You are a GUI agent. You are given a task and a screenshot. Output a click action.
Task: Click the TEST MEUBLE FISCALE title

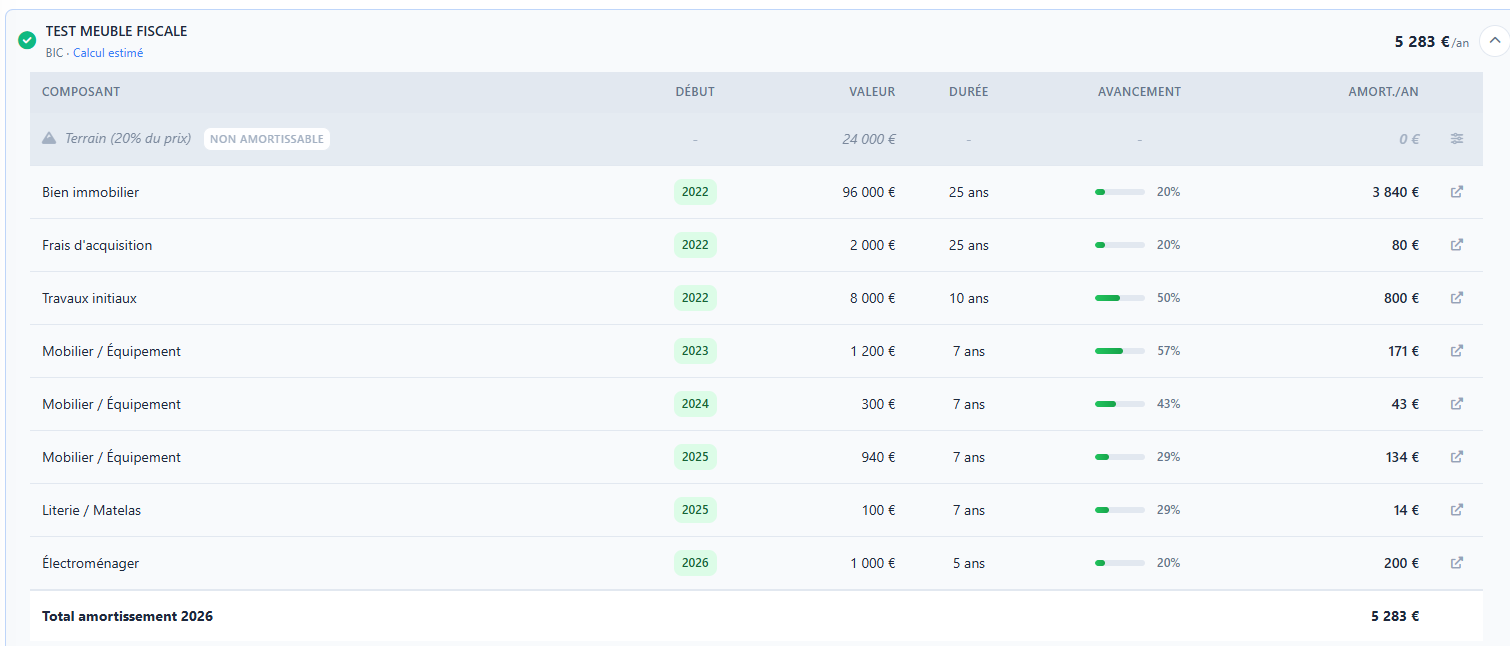(x=116, y=31)
